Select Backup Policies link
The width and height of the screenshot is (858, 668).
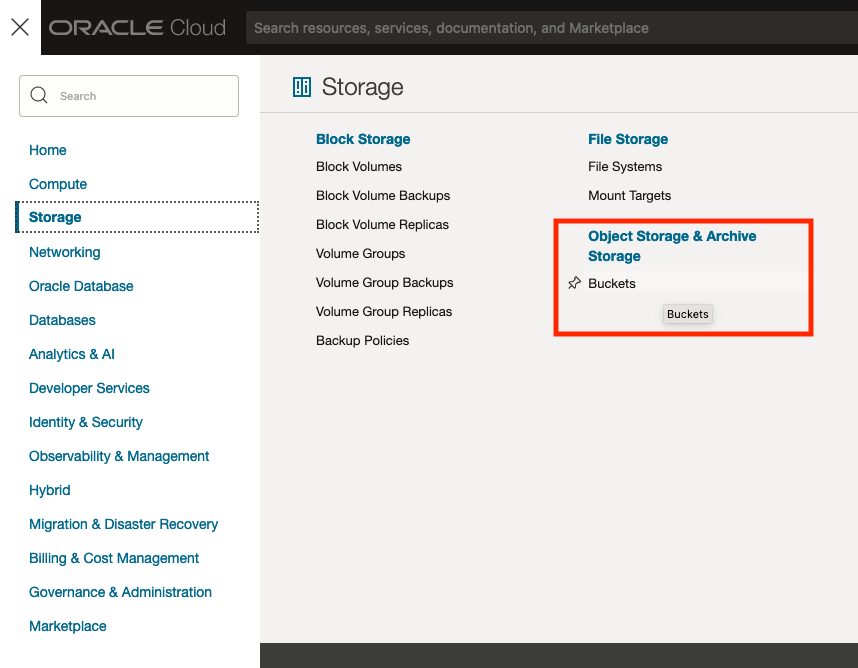(362, 341)
